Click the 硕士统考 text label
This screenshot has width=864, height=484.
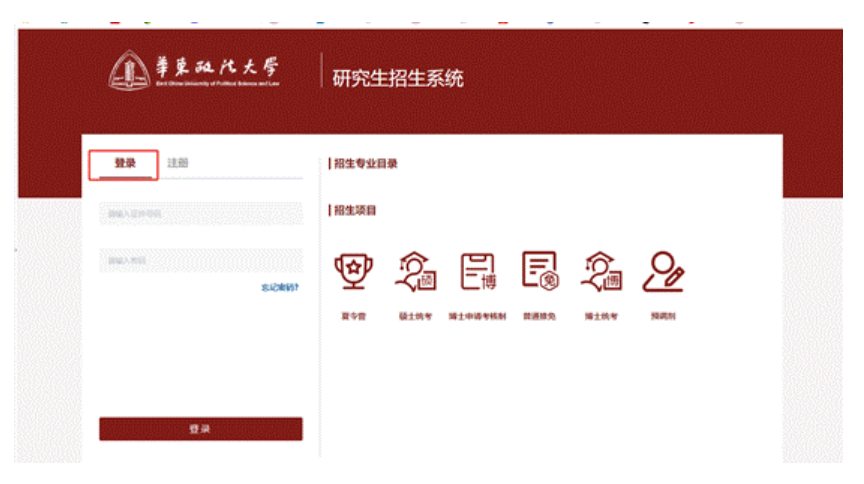(x=415, y=316)
